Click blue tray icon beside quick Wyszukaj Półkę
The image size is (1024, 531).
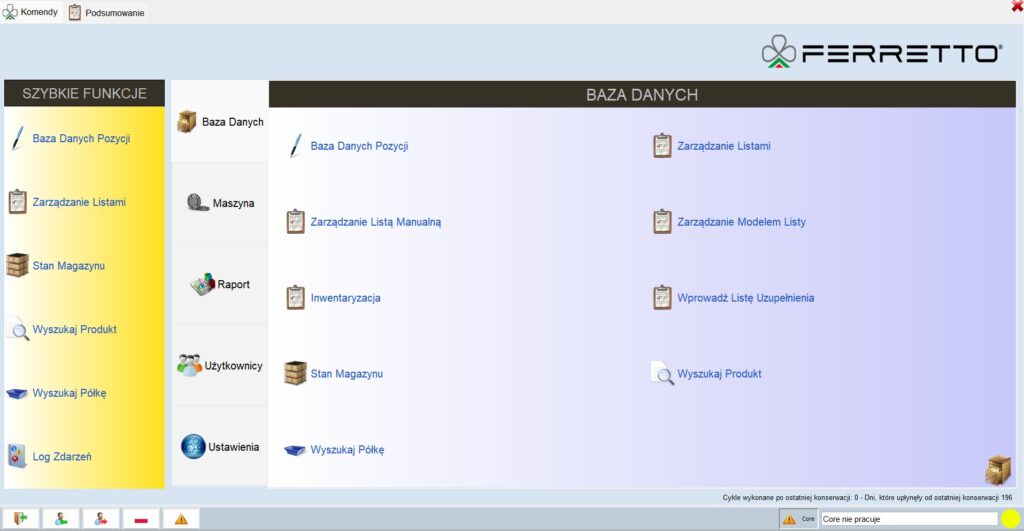click(x=17, y=393)
